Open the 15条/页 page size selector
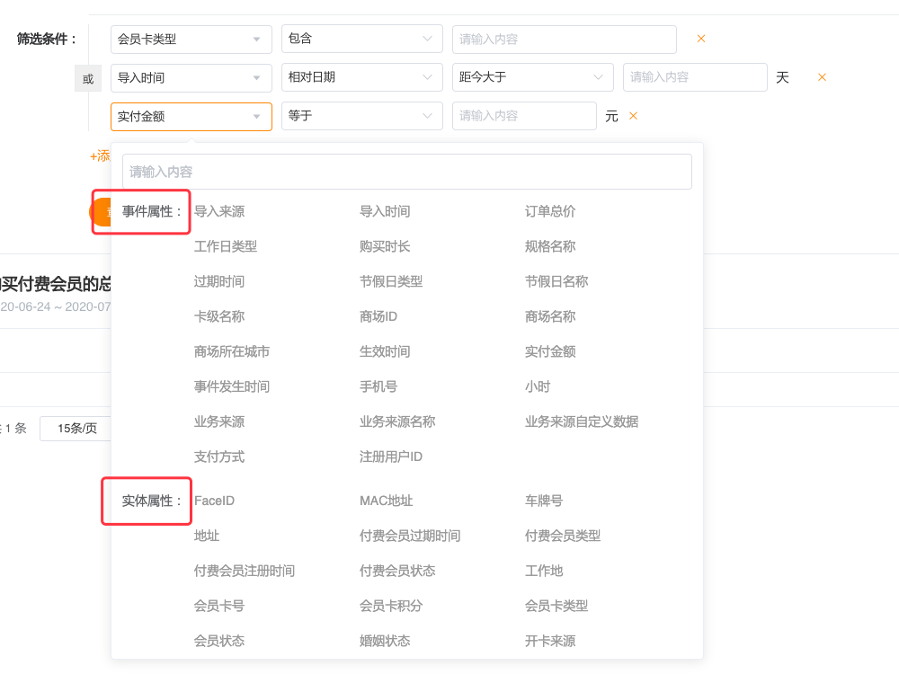This screenshot has height=683, width=899. click(x=76, y=428)
